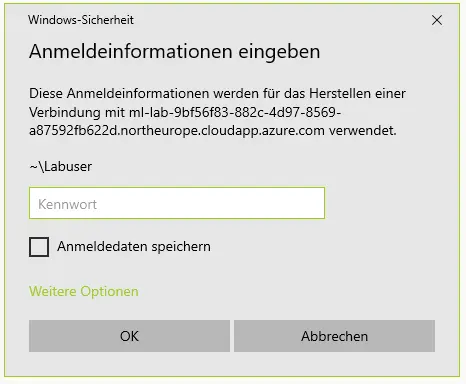Viewport: 466px width, 384px height.
Task: Tick the square box to save credentials
Action: click(x=39, y=247)
